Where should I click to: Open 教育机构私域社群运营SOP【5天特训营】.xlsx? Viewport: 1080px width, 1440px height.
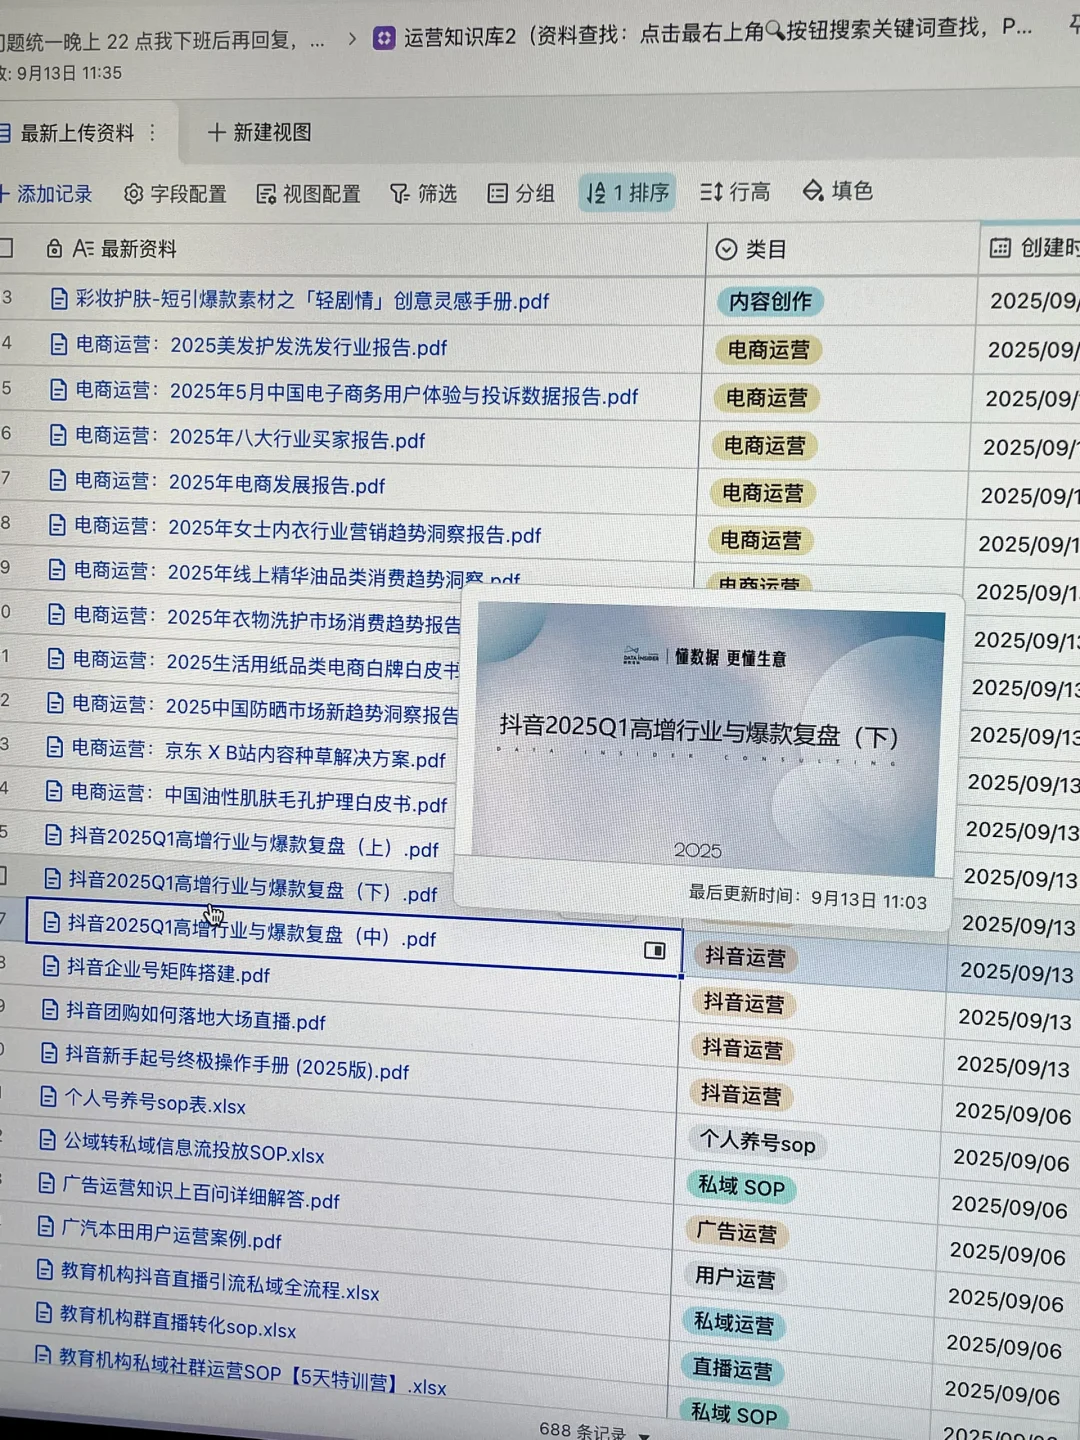tap(252, 1371)
